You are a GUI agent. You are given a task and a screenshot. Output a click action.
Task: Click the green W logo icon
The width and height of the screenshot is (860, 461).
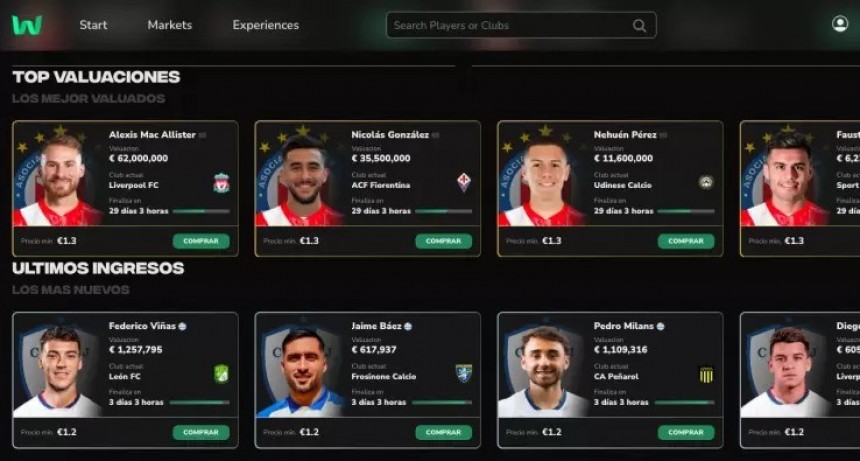(27, 25)
